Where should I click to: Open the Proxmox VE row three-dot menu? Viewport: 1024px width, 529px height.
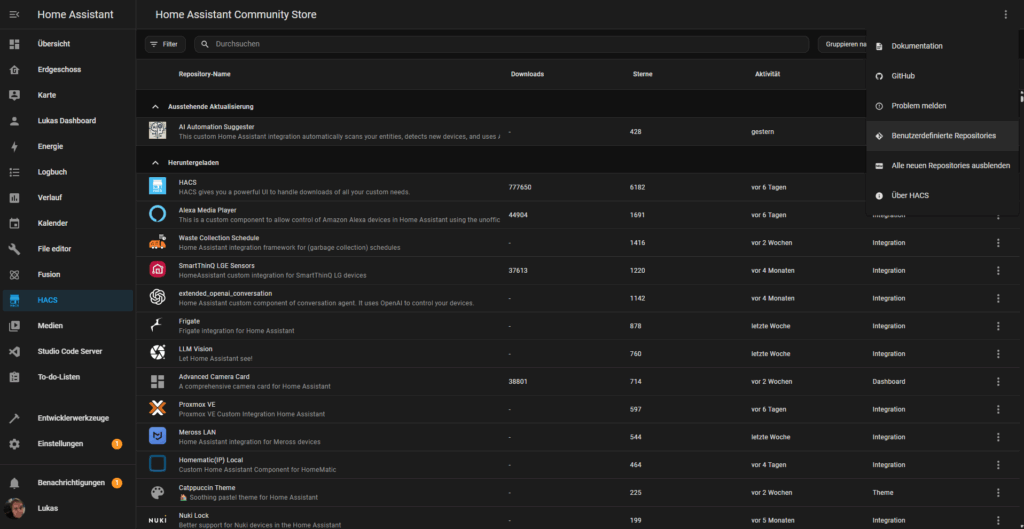click(998, 409)
